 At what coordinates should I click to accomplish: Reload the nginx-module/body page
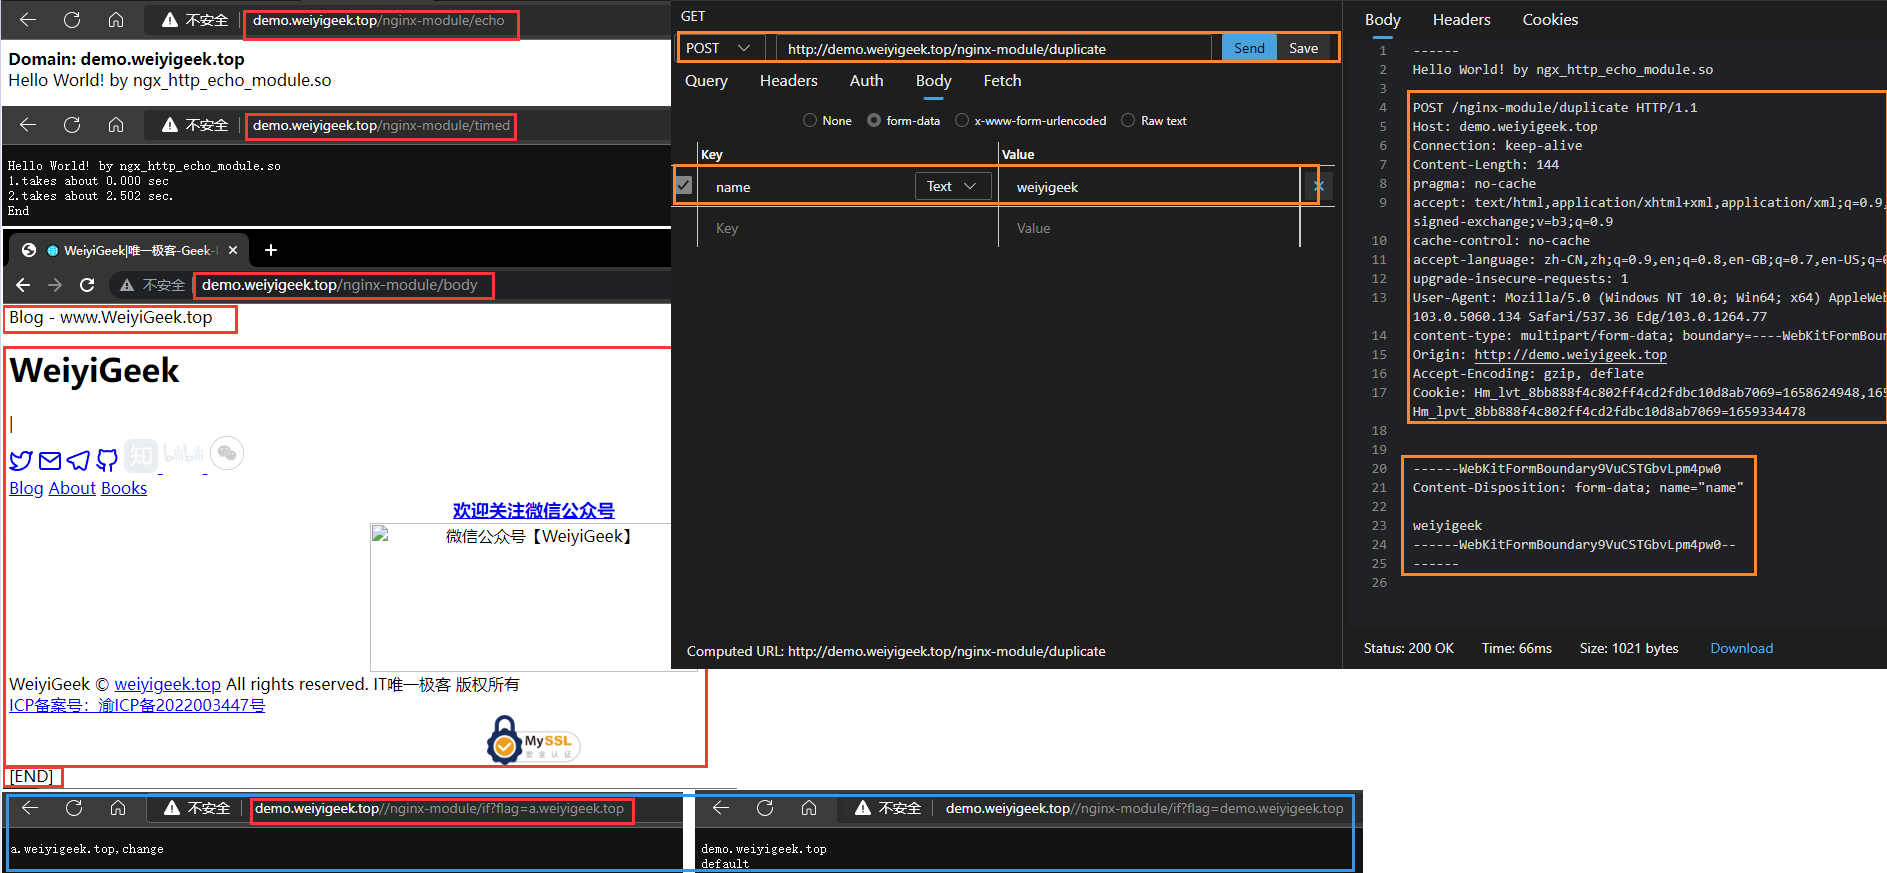pos(87,285)
